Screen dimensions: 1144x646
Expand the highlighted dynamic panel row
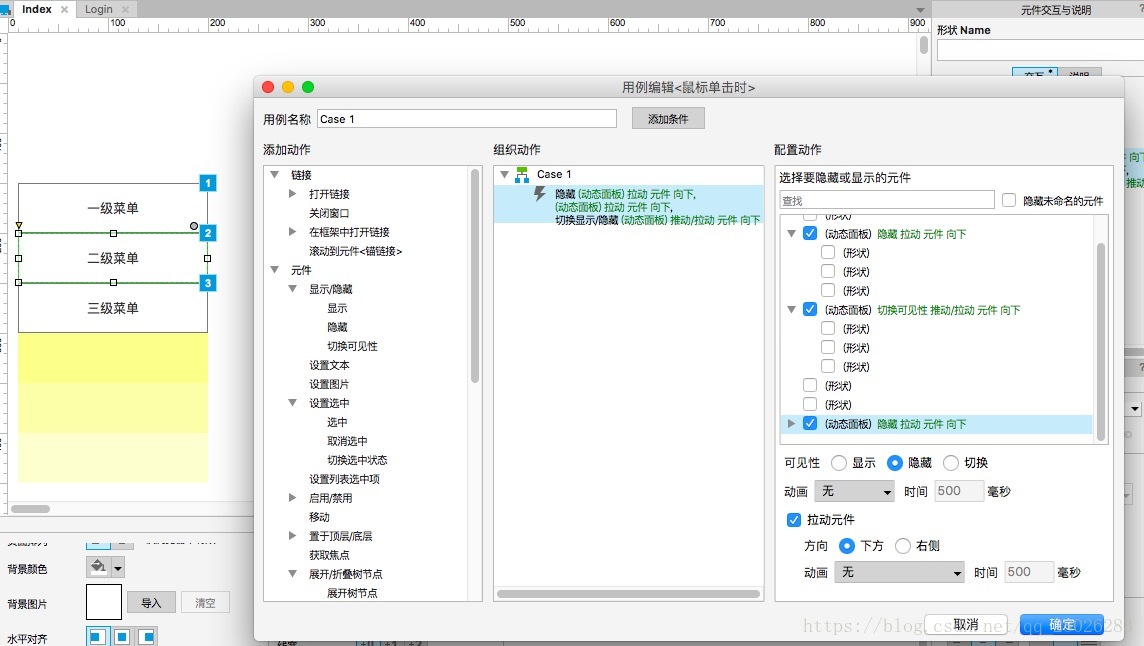[x=791, y=423]
